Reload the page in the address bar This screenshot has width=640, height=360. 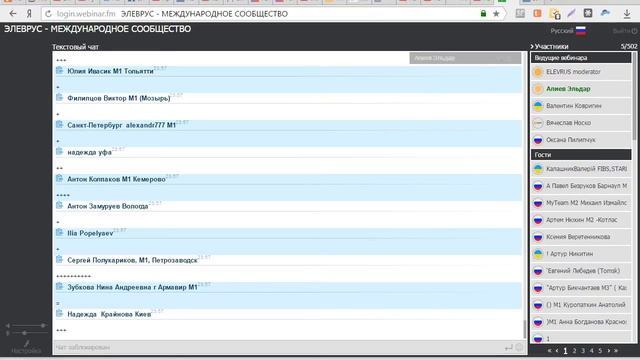48,13
